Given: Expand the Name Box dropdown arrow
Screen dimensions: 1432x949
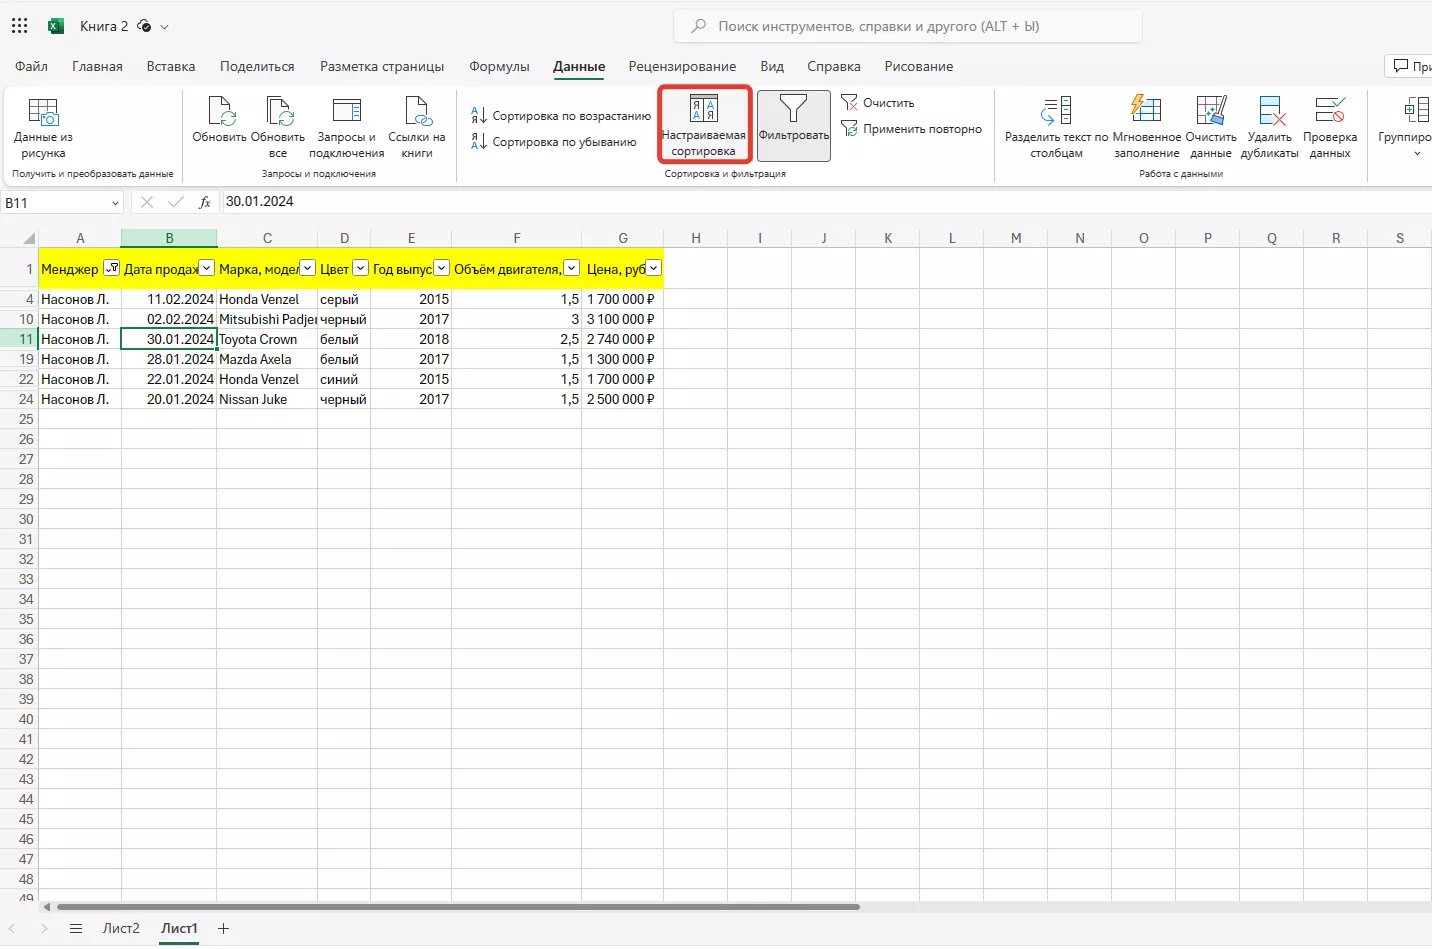Looking at the screenshot, I should (115, 203).
